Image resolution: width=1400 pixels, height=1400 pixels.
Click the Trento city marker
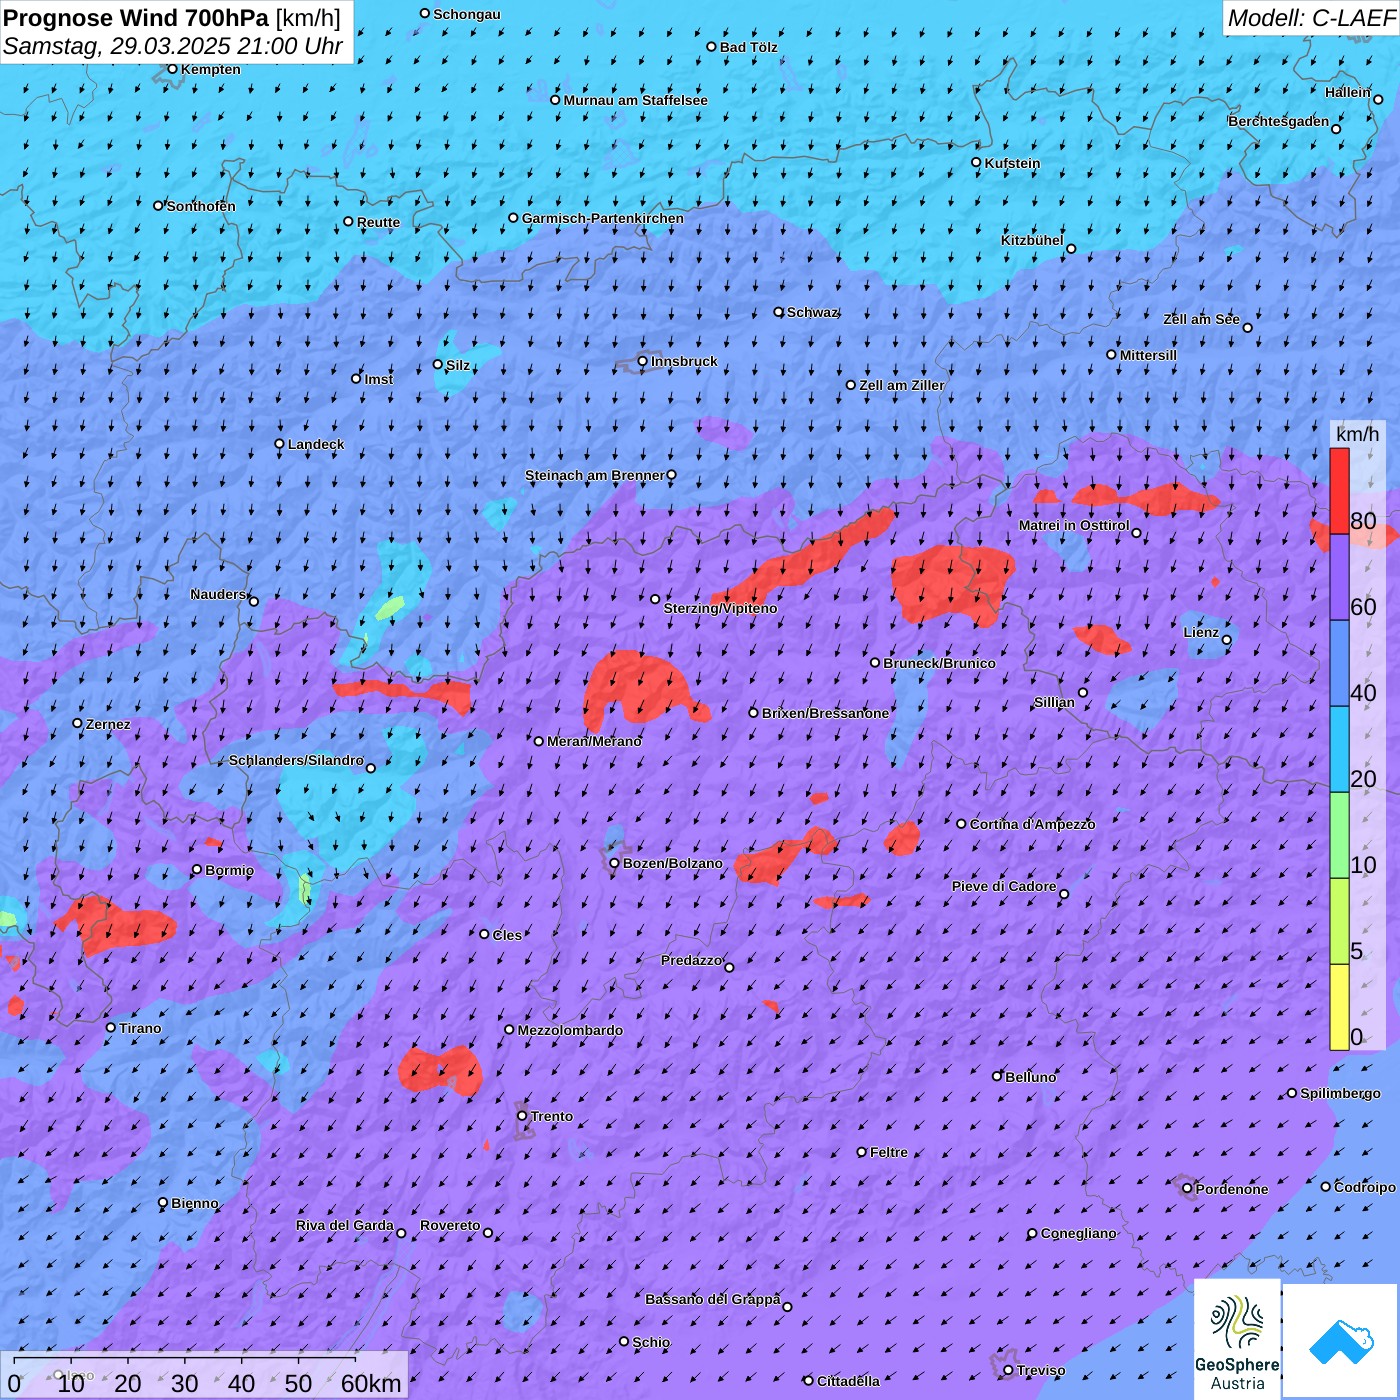(x=522, y=1115)
